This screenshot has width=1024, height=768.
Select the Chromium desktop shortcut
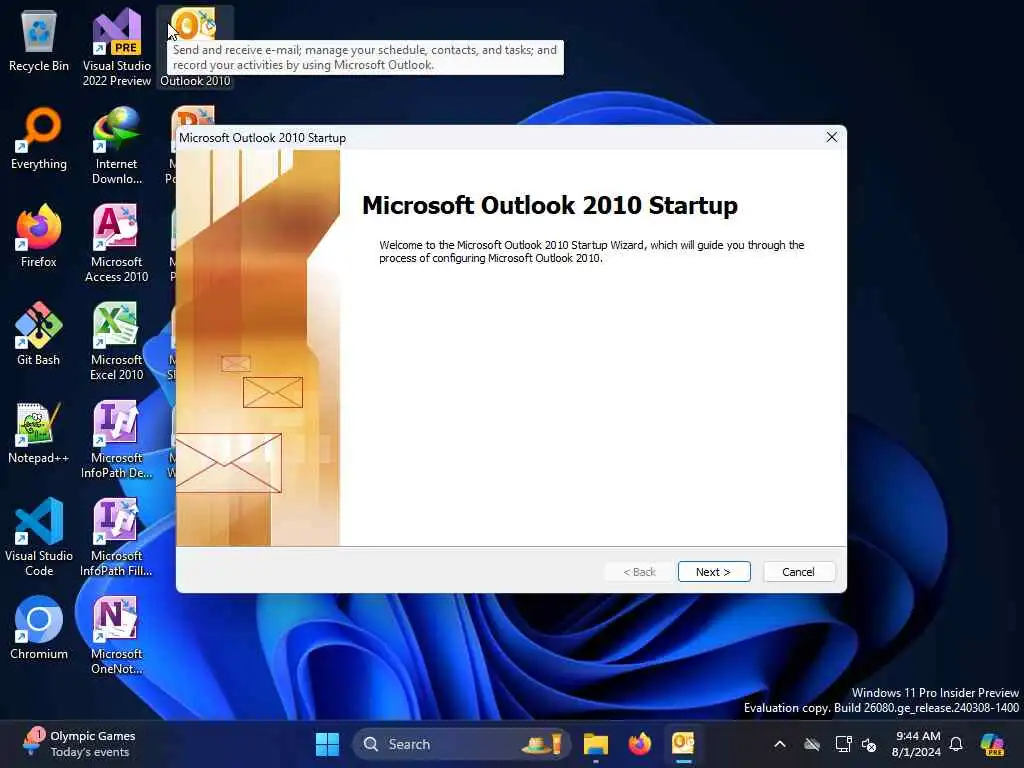point(39,629)
